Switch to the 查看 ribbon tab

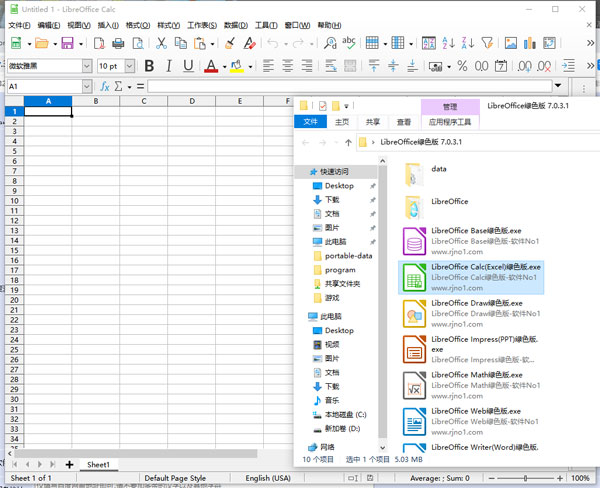point(403,122)
